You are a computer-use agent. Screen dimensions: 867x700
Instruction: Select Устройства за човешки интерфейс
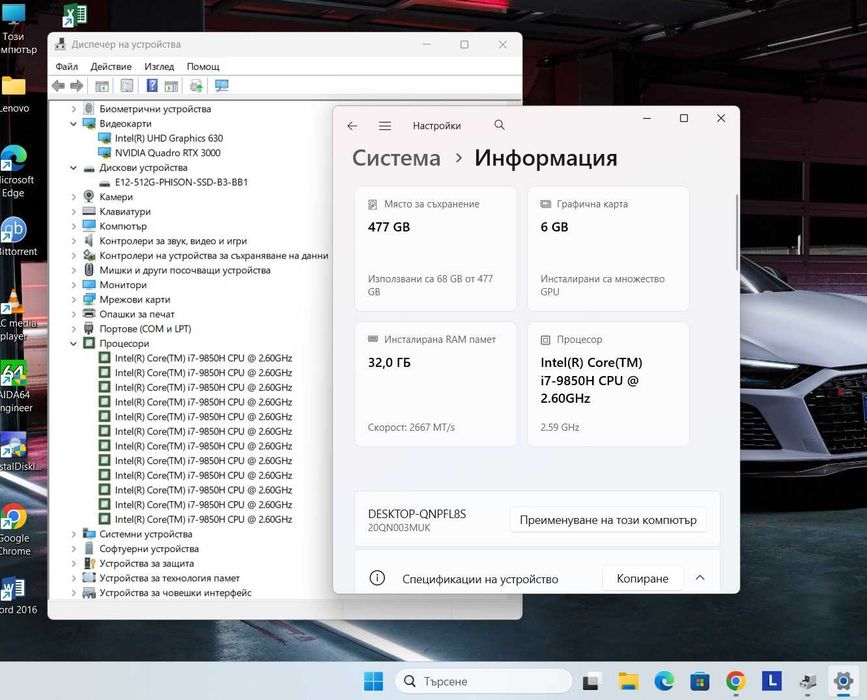point(175,593)
